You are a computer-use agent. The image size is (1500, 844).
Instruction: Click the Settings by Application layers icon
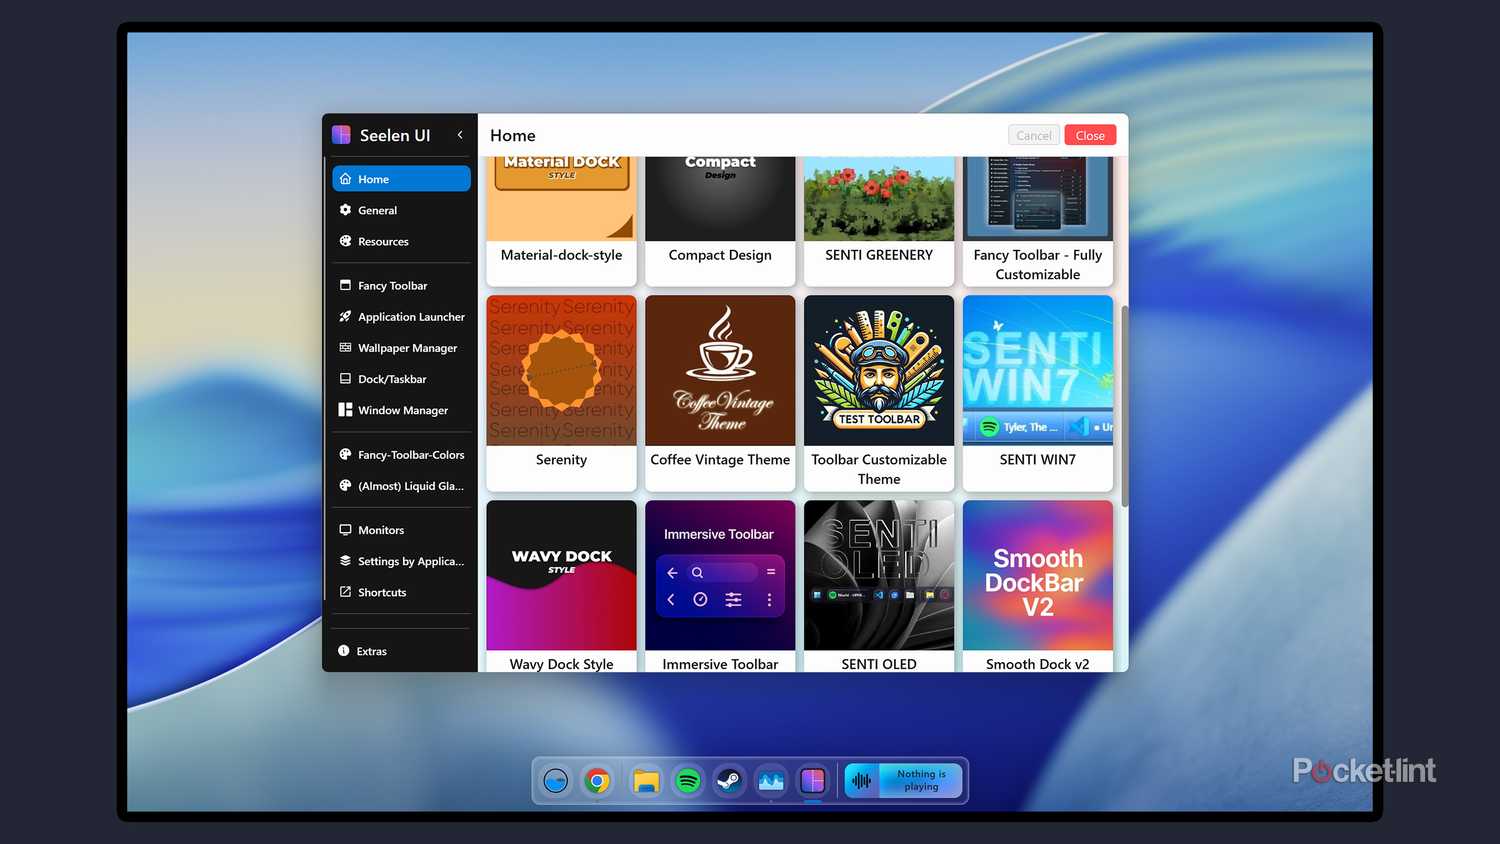[x=345, y=561]
